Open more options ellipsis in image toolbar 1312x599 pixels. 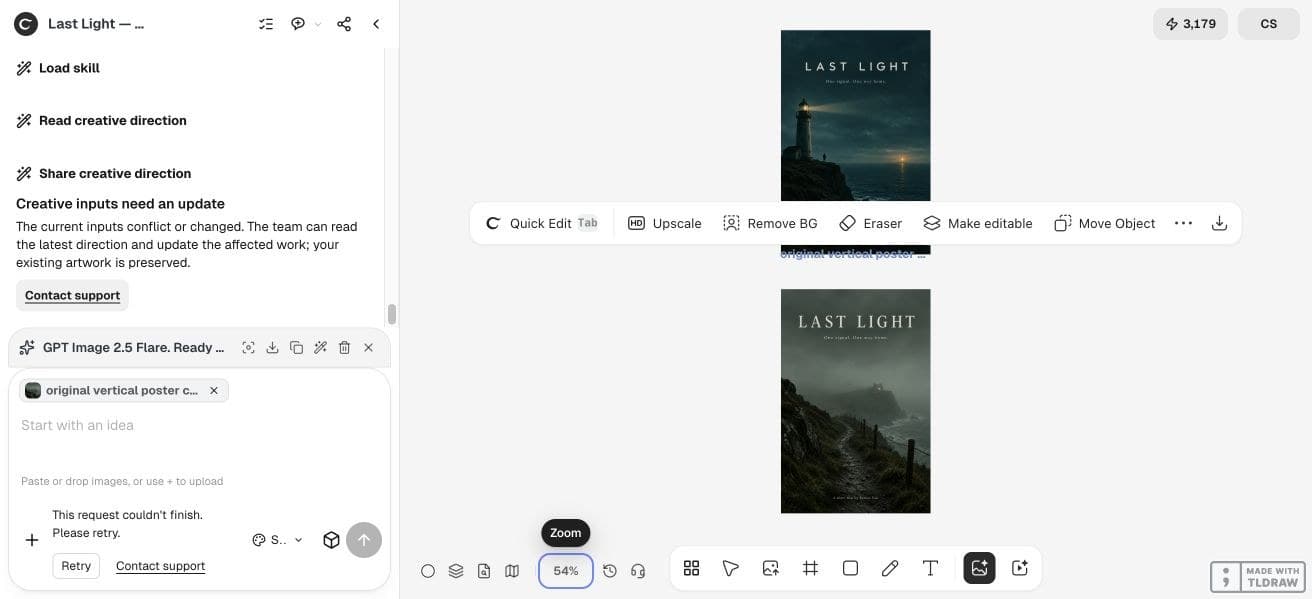pos(1183,223)
